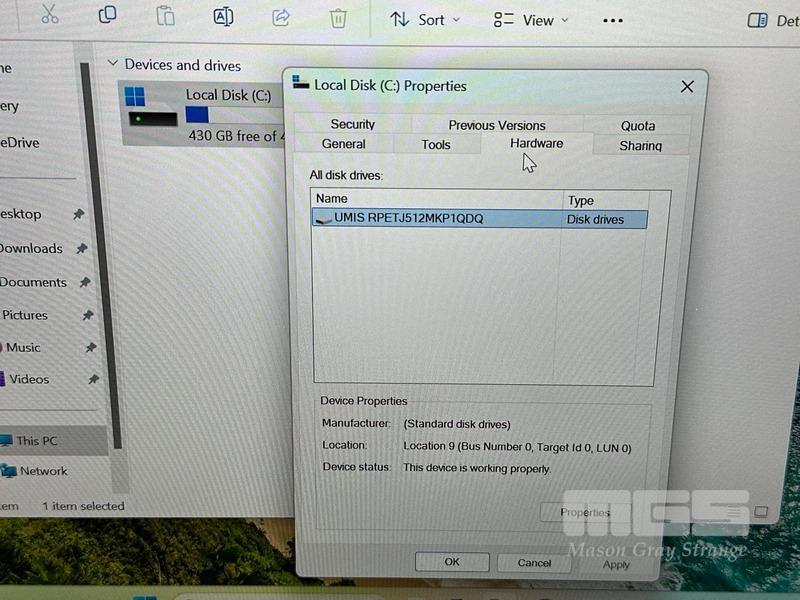Collapse the Devices and drives group

pyautogui.click(x=111, y=65)
